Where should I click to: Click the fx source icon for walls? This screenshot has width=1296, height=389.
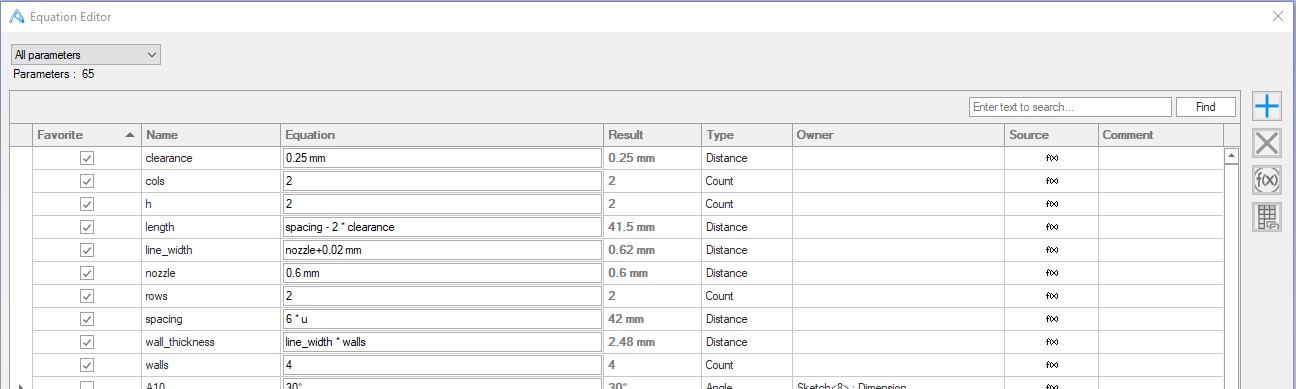[x=1052, y=365]
